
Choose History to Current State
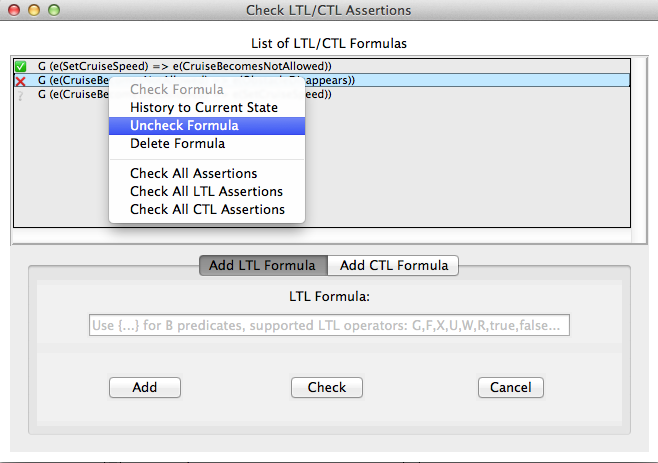[x=204, y=107]
